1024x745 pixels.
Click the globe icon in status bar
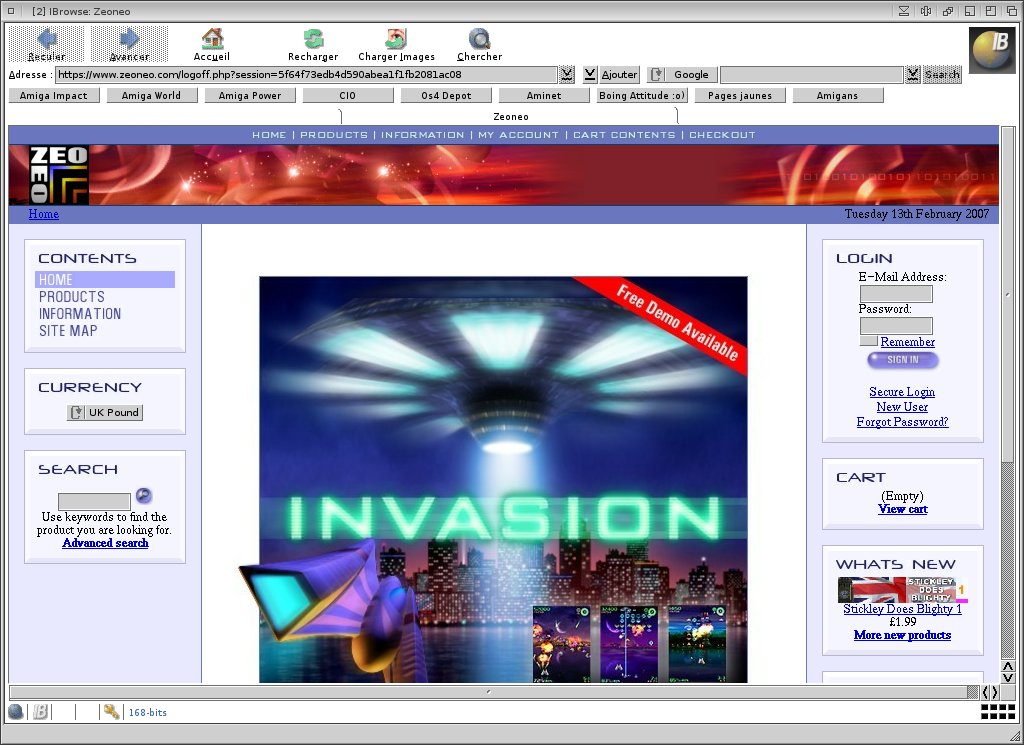[x=16, y=712]
